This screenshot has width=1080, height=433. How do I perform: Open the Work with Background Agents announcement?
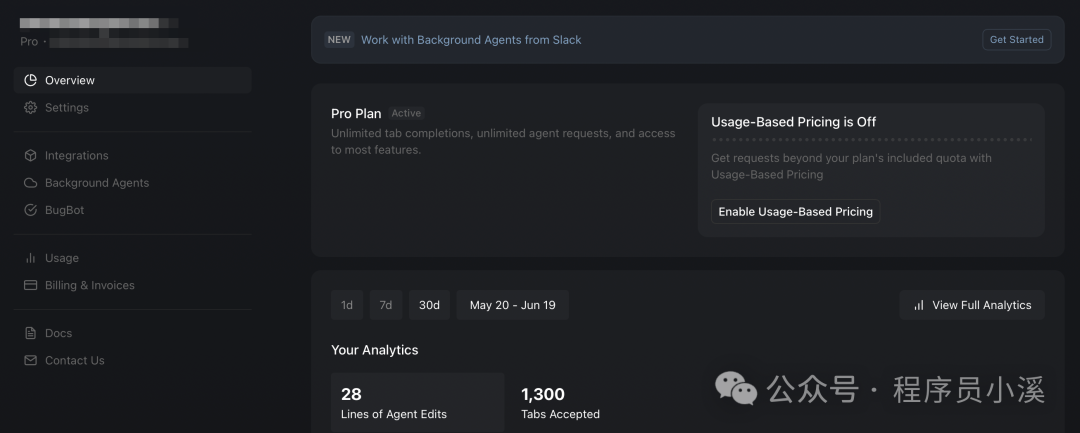[x=470, y=40]
